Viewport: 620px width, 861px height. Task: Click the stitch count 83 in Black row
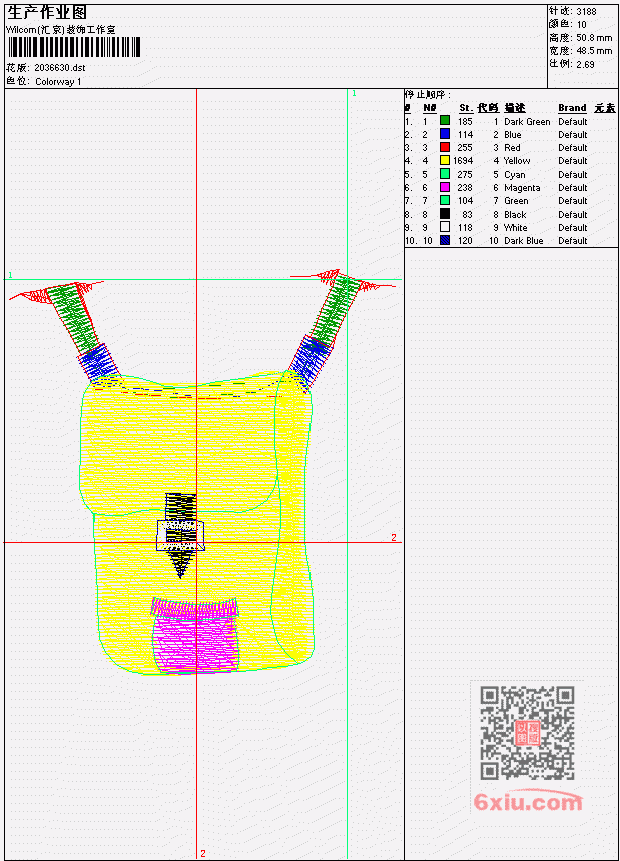467,215
